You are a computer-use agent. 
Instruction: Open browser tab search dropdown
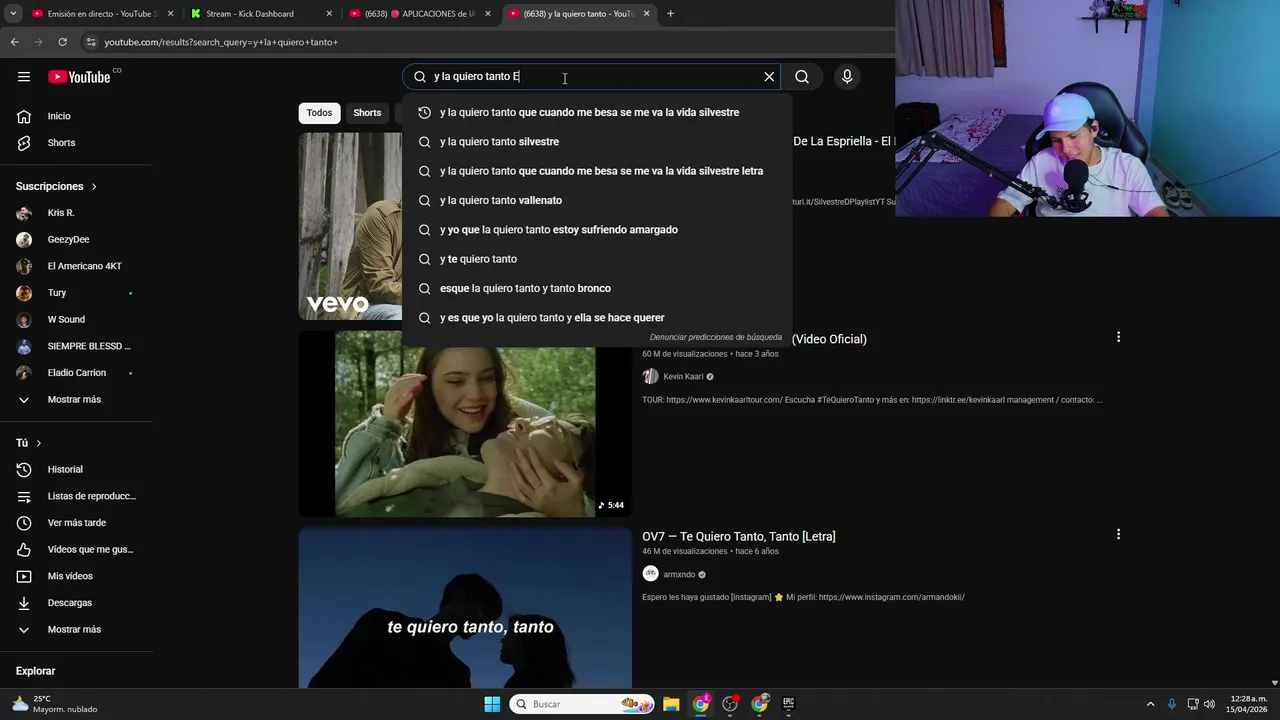coord(12,14)
